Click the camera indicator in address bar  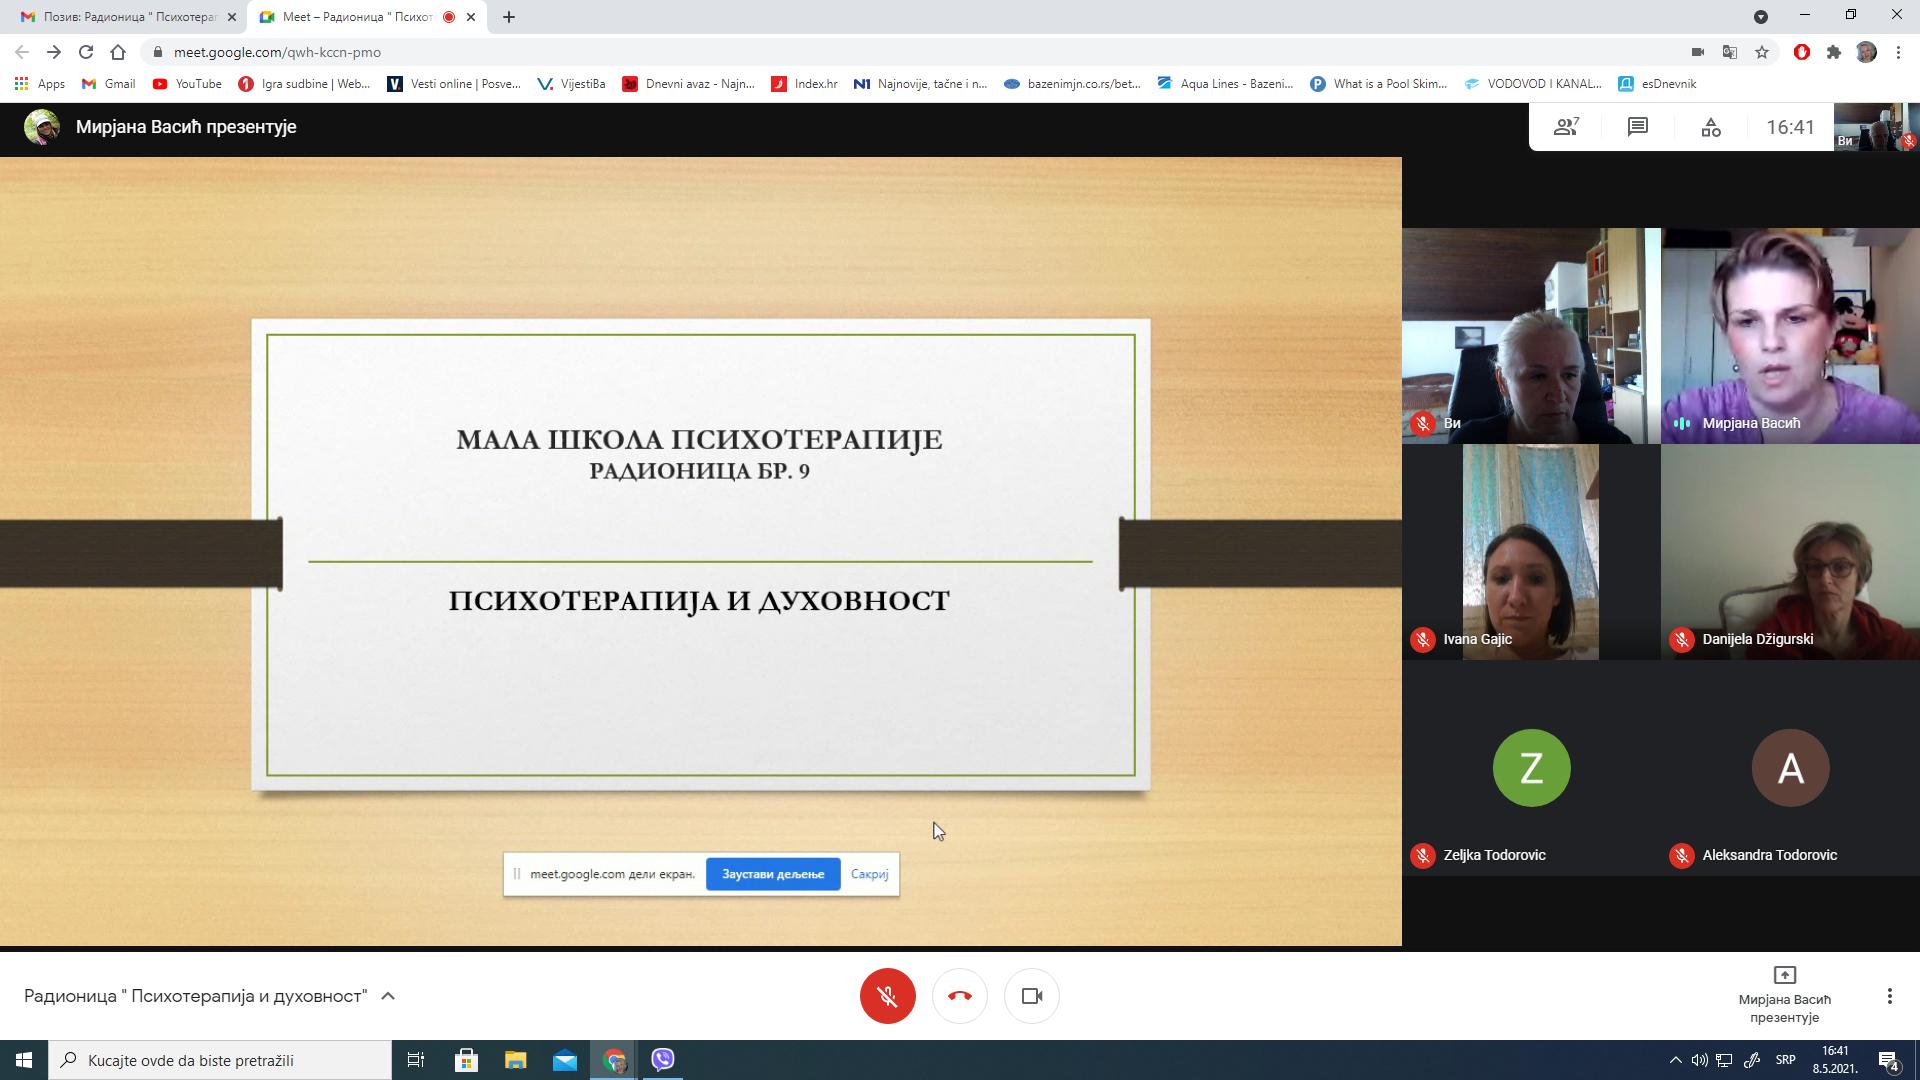click(x=1697, y=52)
